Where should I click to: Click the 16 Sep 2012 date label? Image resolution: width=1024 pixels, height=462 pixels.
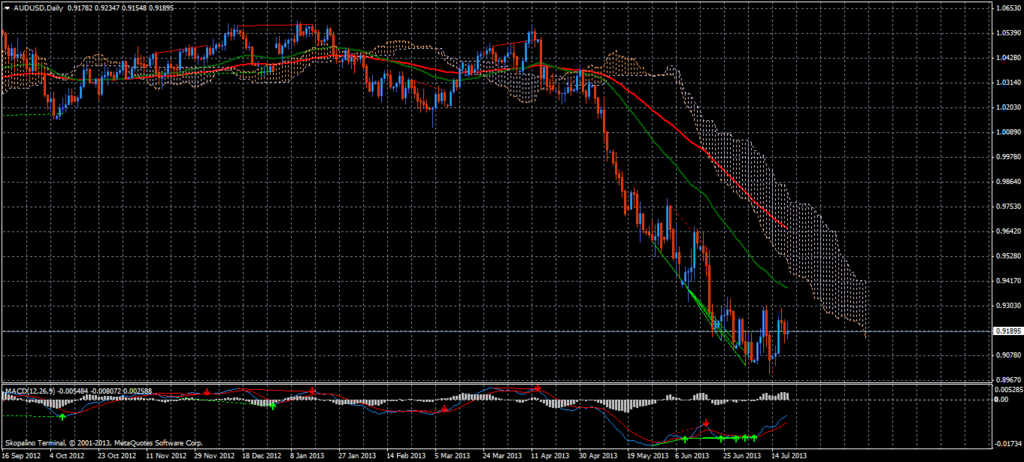pos(21,454)
